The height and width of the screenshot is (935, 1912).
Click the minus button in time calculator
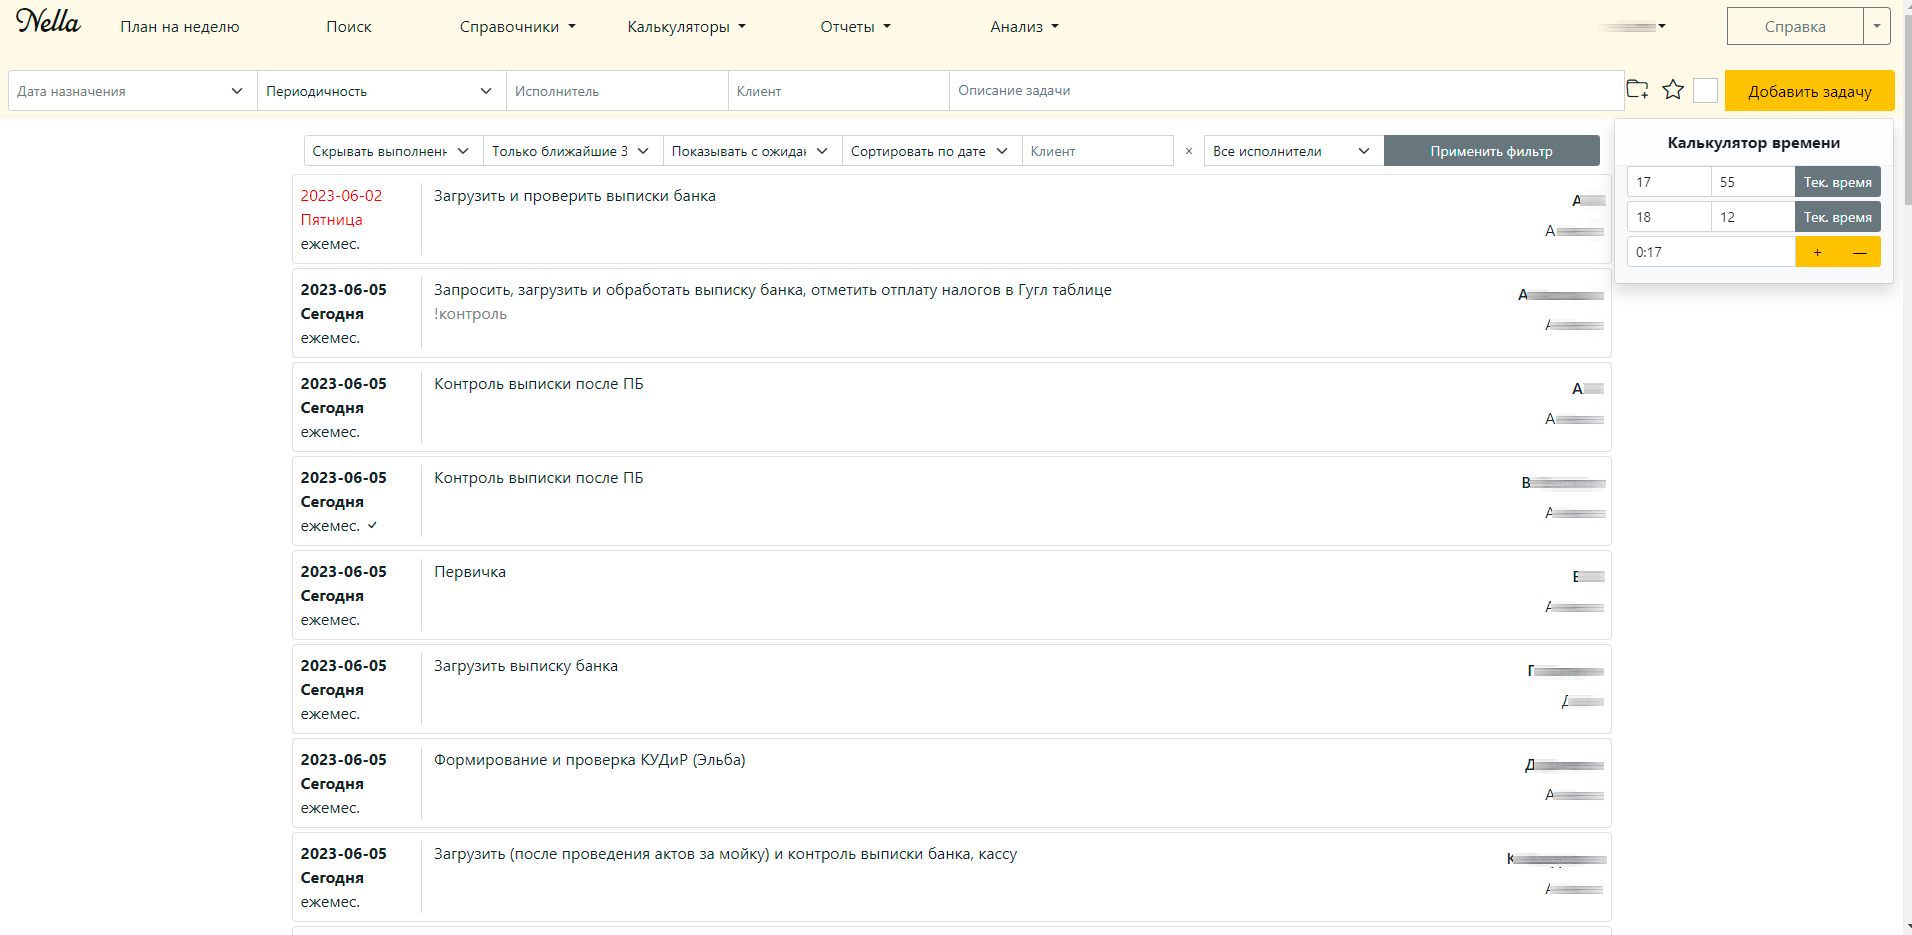click(x=1859, y=252)
